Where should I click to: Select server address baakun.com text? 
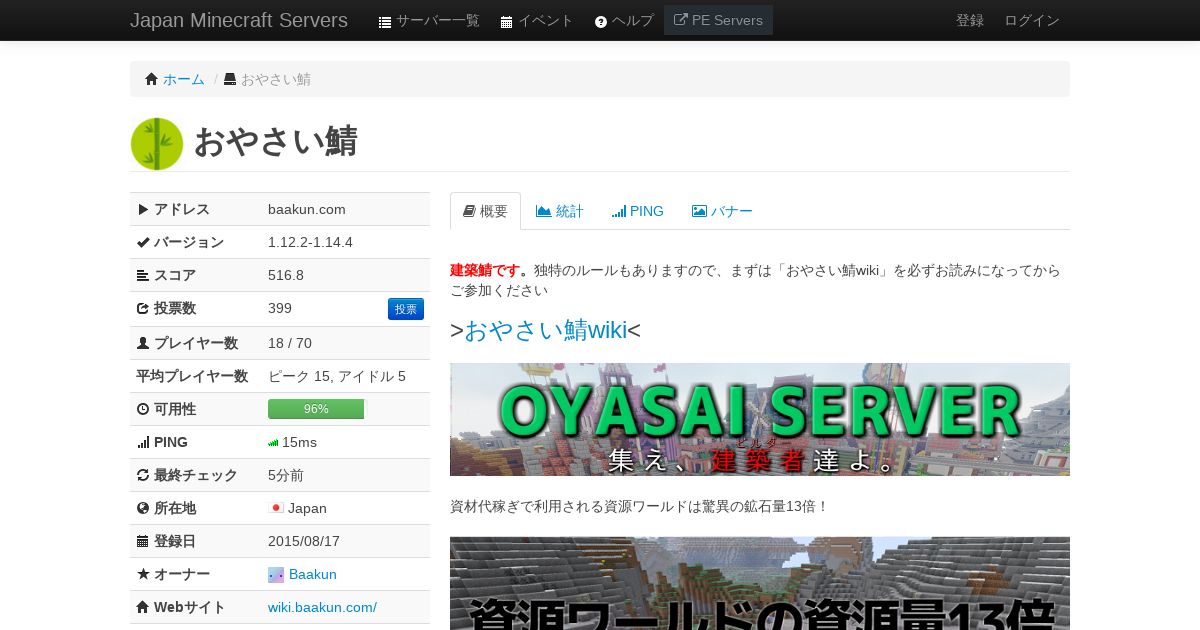tap(307, 209)
